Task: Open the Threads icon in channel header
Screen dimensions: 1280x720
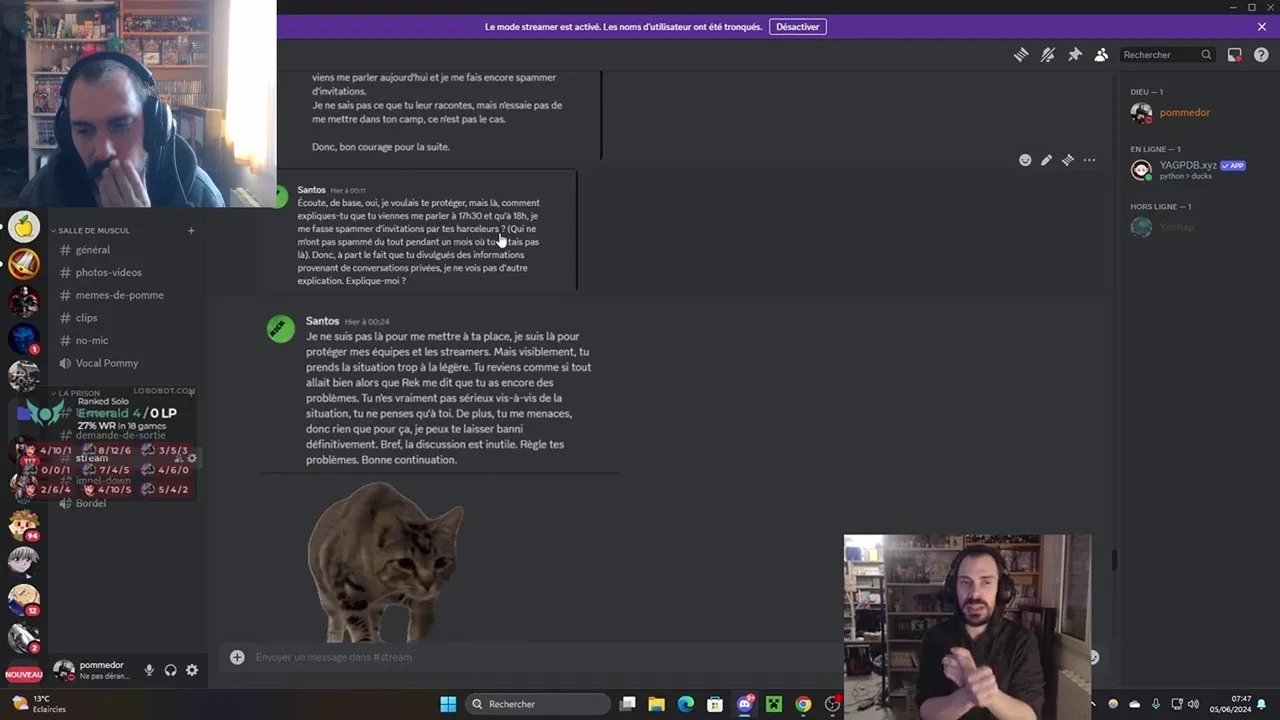Action: pos(1021,55)
